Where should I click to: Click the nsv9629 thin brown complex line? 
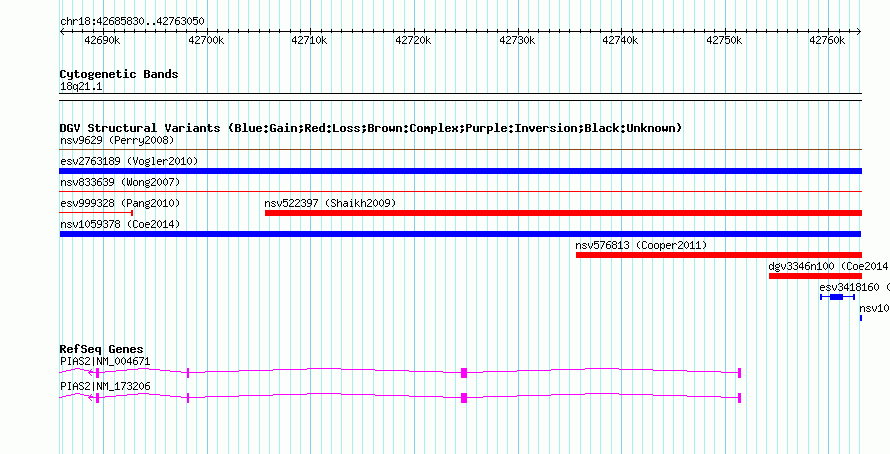[460, 150]
